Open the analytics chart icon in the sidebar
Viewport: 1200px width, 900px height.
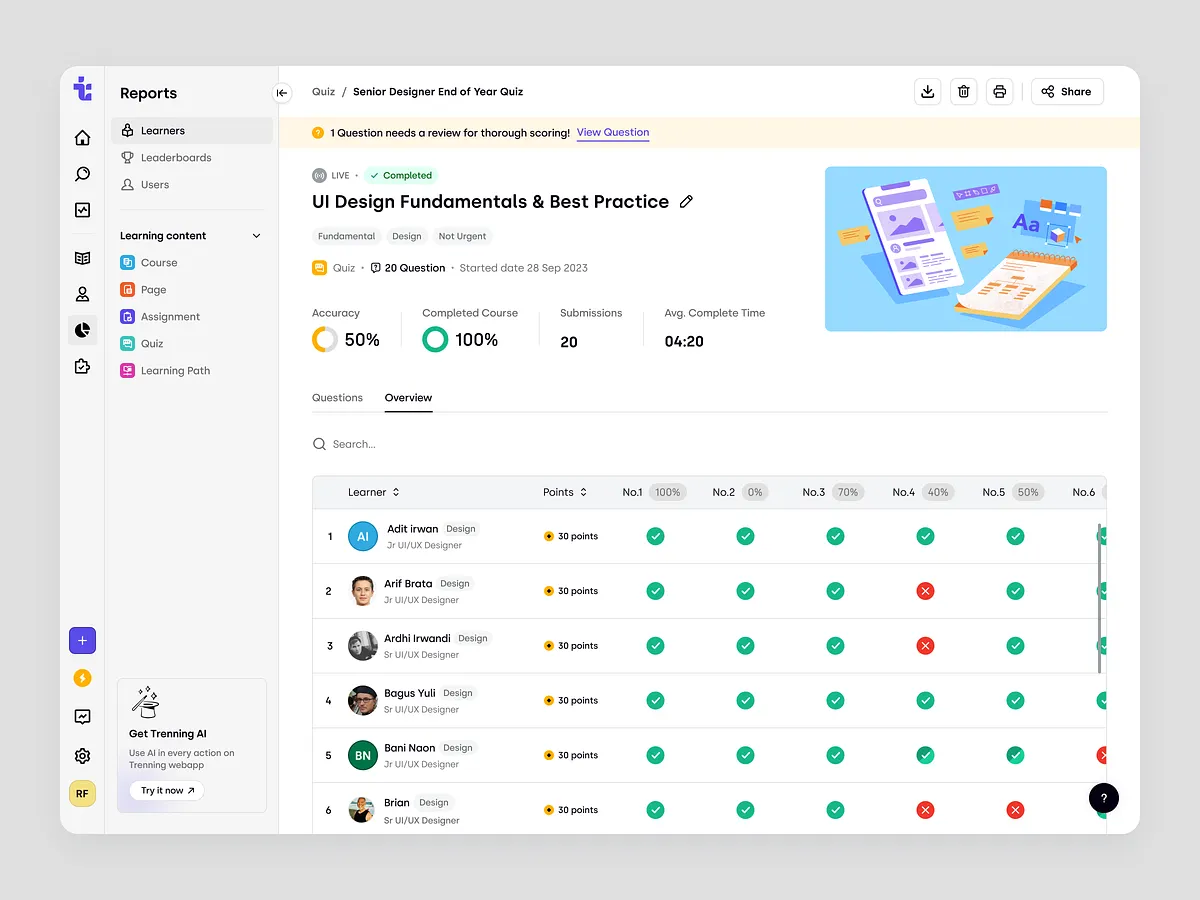pyautogui.click(x=82, y=209)
